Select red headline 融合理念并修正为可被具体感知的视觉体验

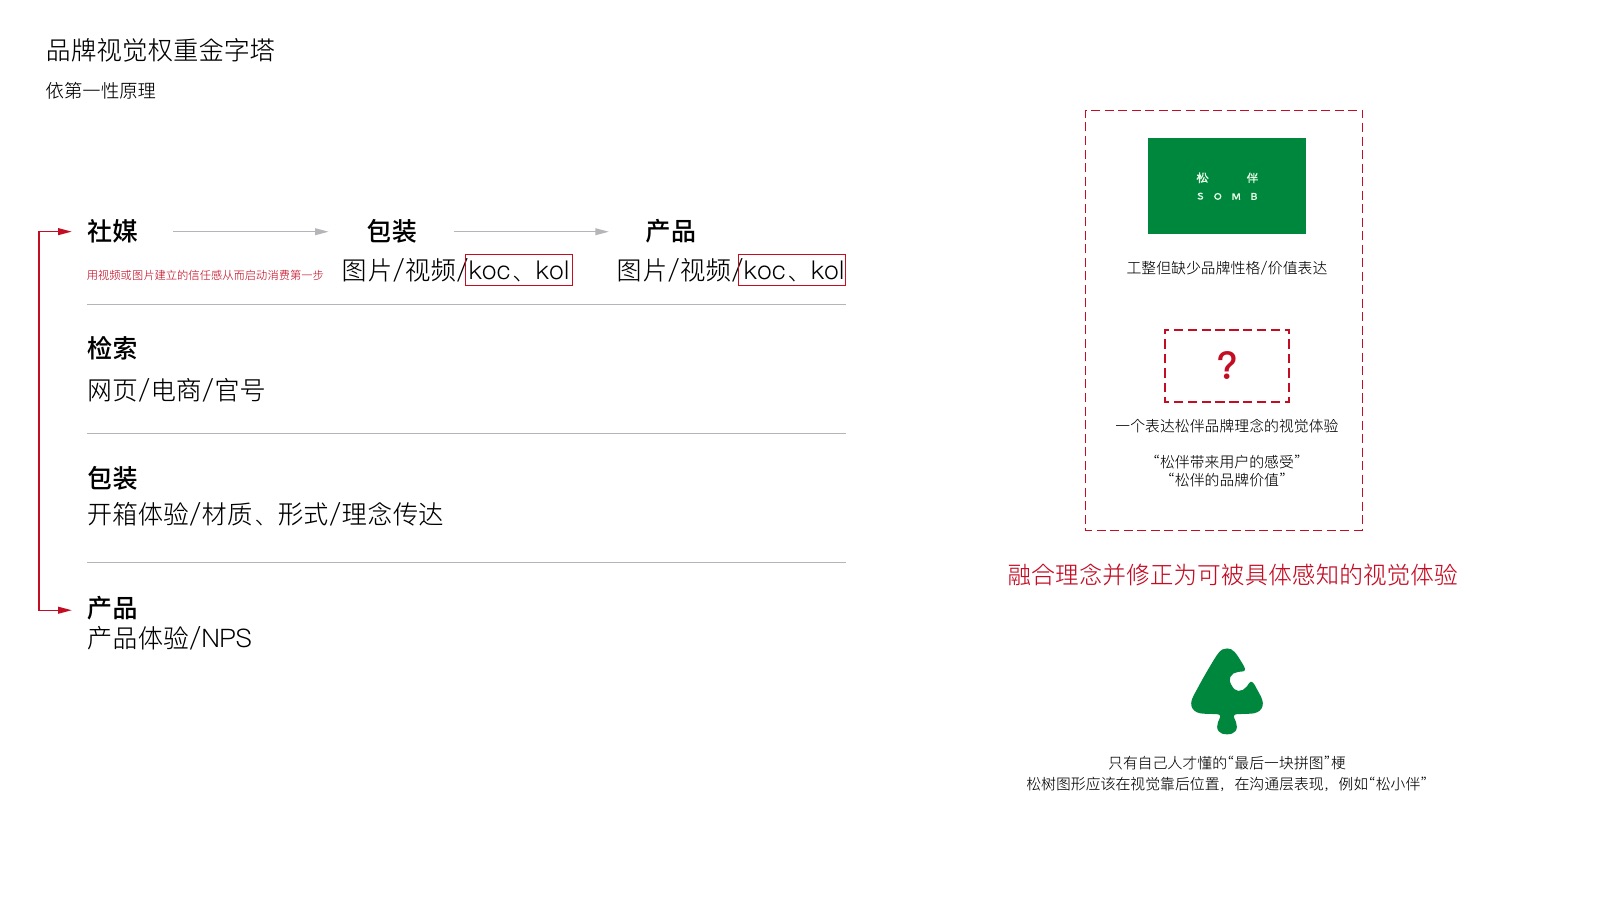coord(1232,575)
